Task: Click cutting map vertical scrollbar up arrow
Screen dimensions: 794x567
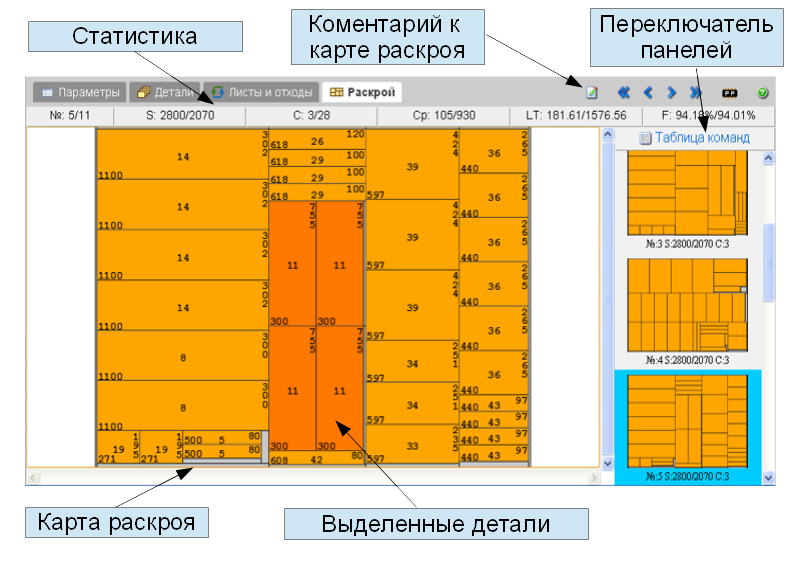Action: click(x=608, y=135)
